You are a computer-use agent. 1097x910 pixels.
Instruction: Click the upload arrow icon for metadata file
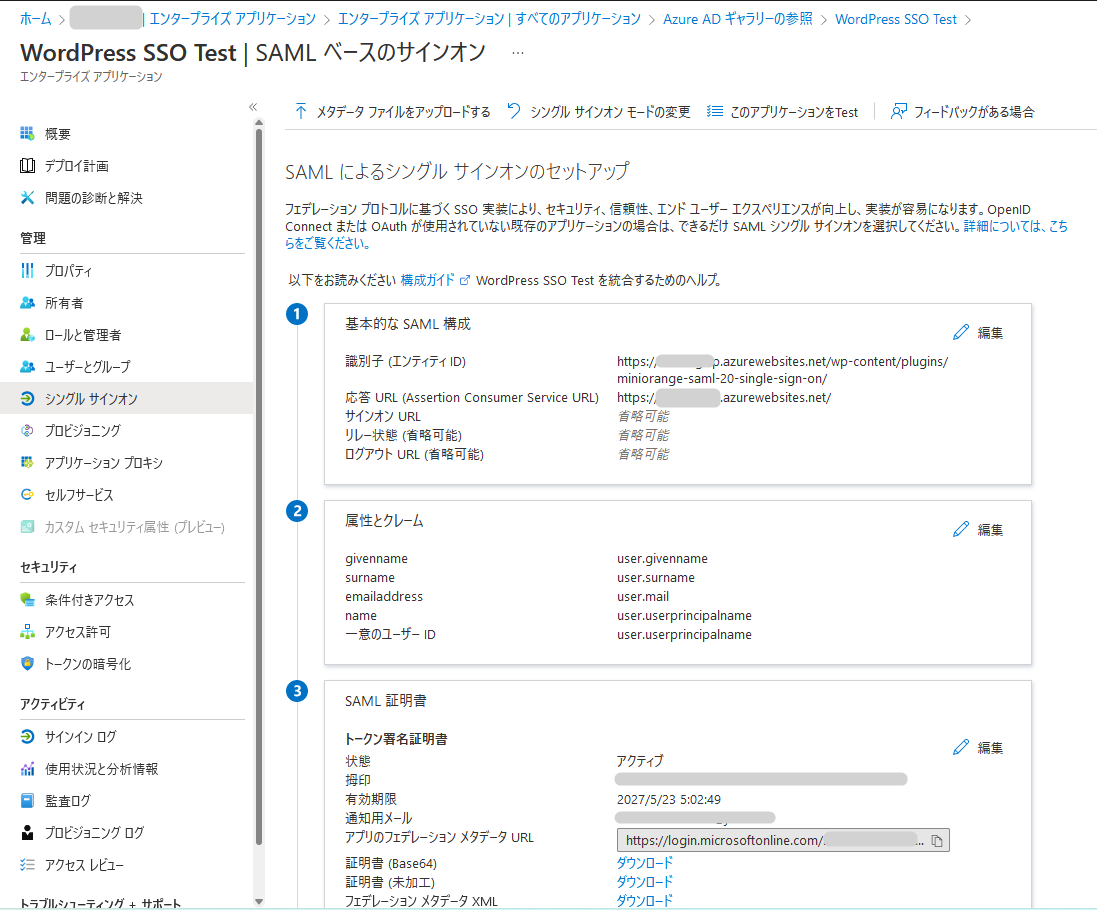pos(301,111)
